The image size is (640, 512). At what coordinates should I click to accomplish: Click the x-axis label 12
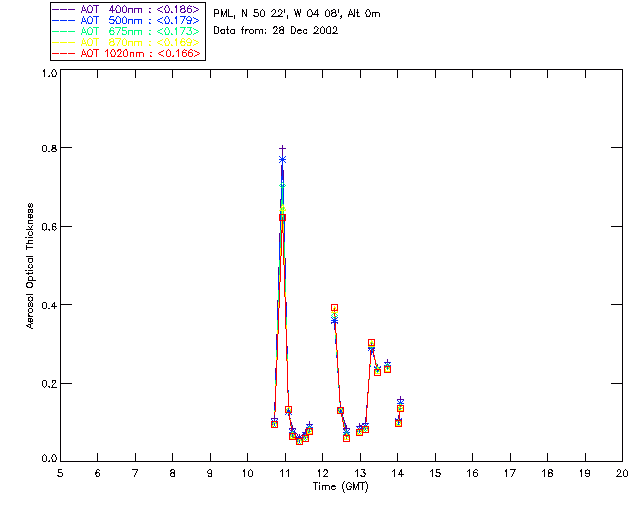[x=322, y=473]
